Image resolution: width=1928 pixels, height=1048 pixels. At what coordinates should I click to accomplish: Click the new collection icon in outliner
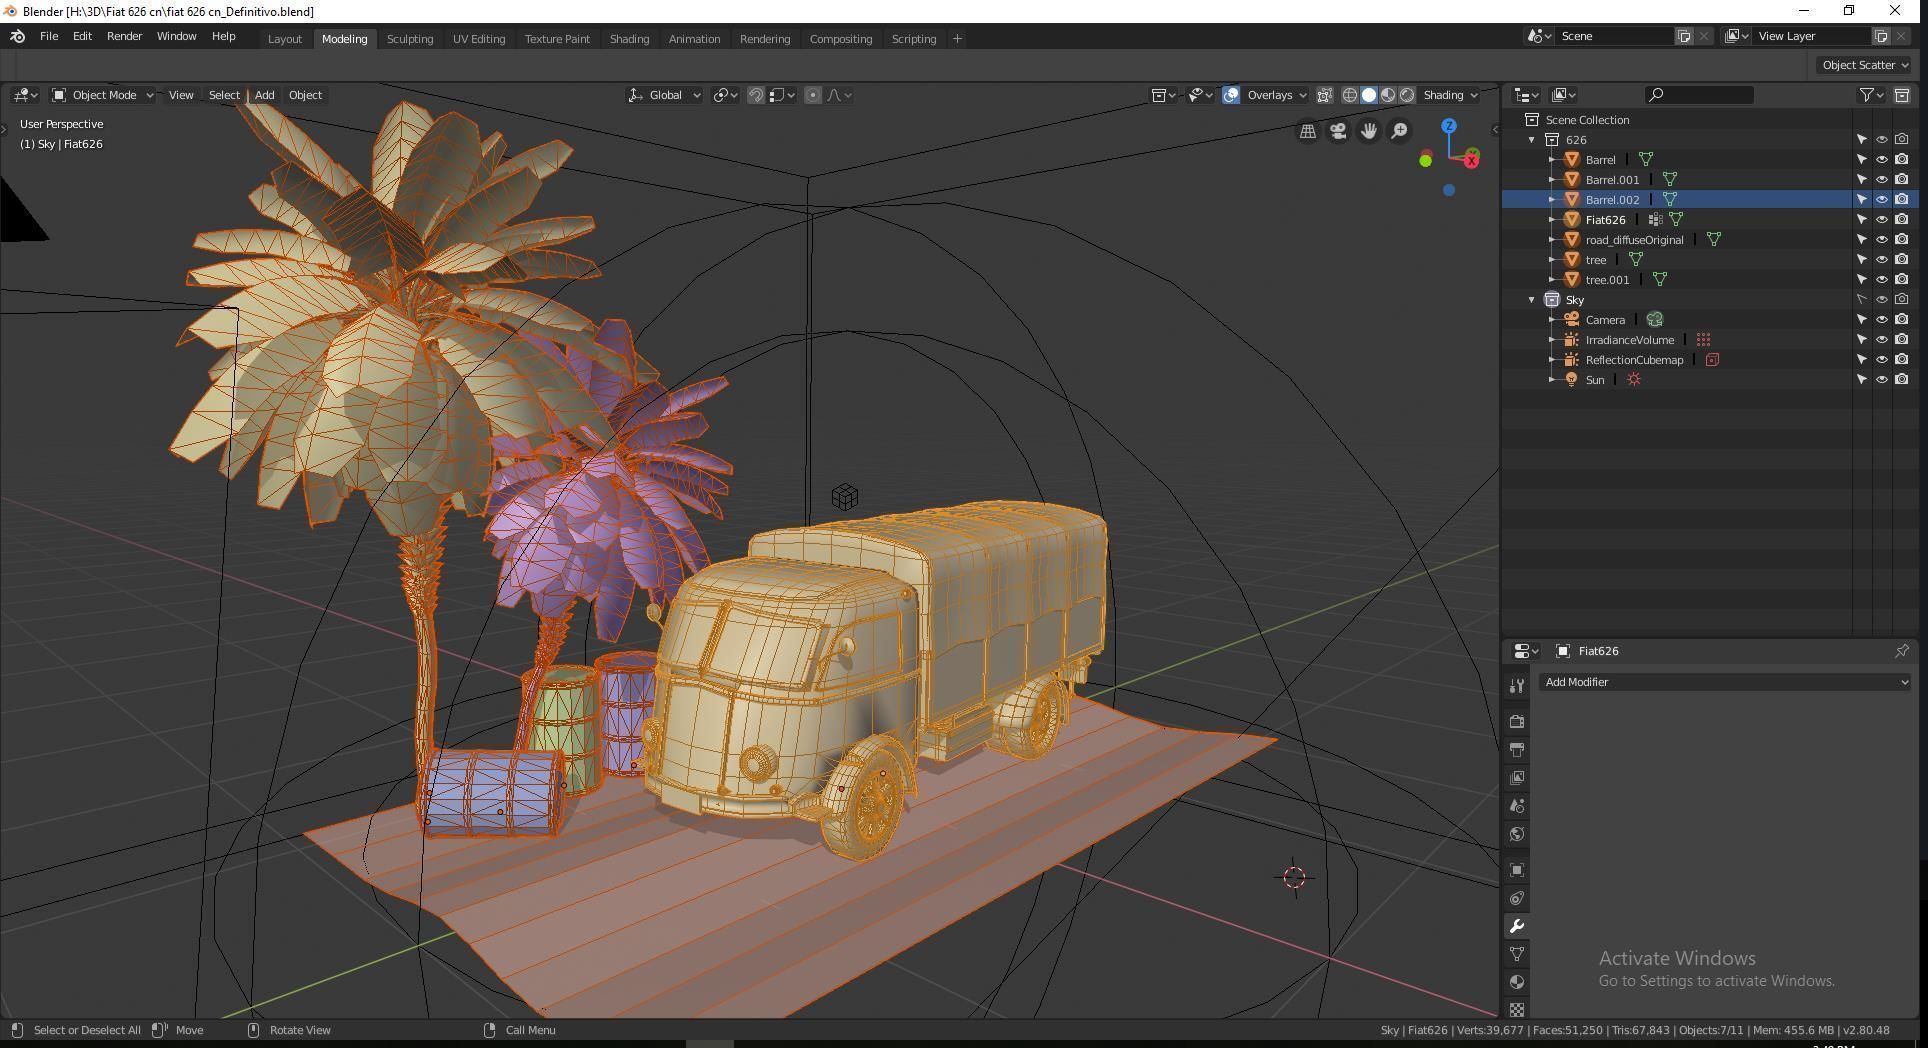pos(1902,95)
